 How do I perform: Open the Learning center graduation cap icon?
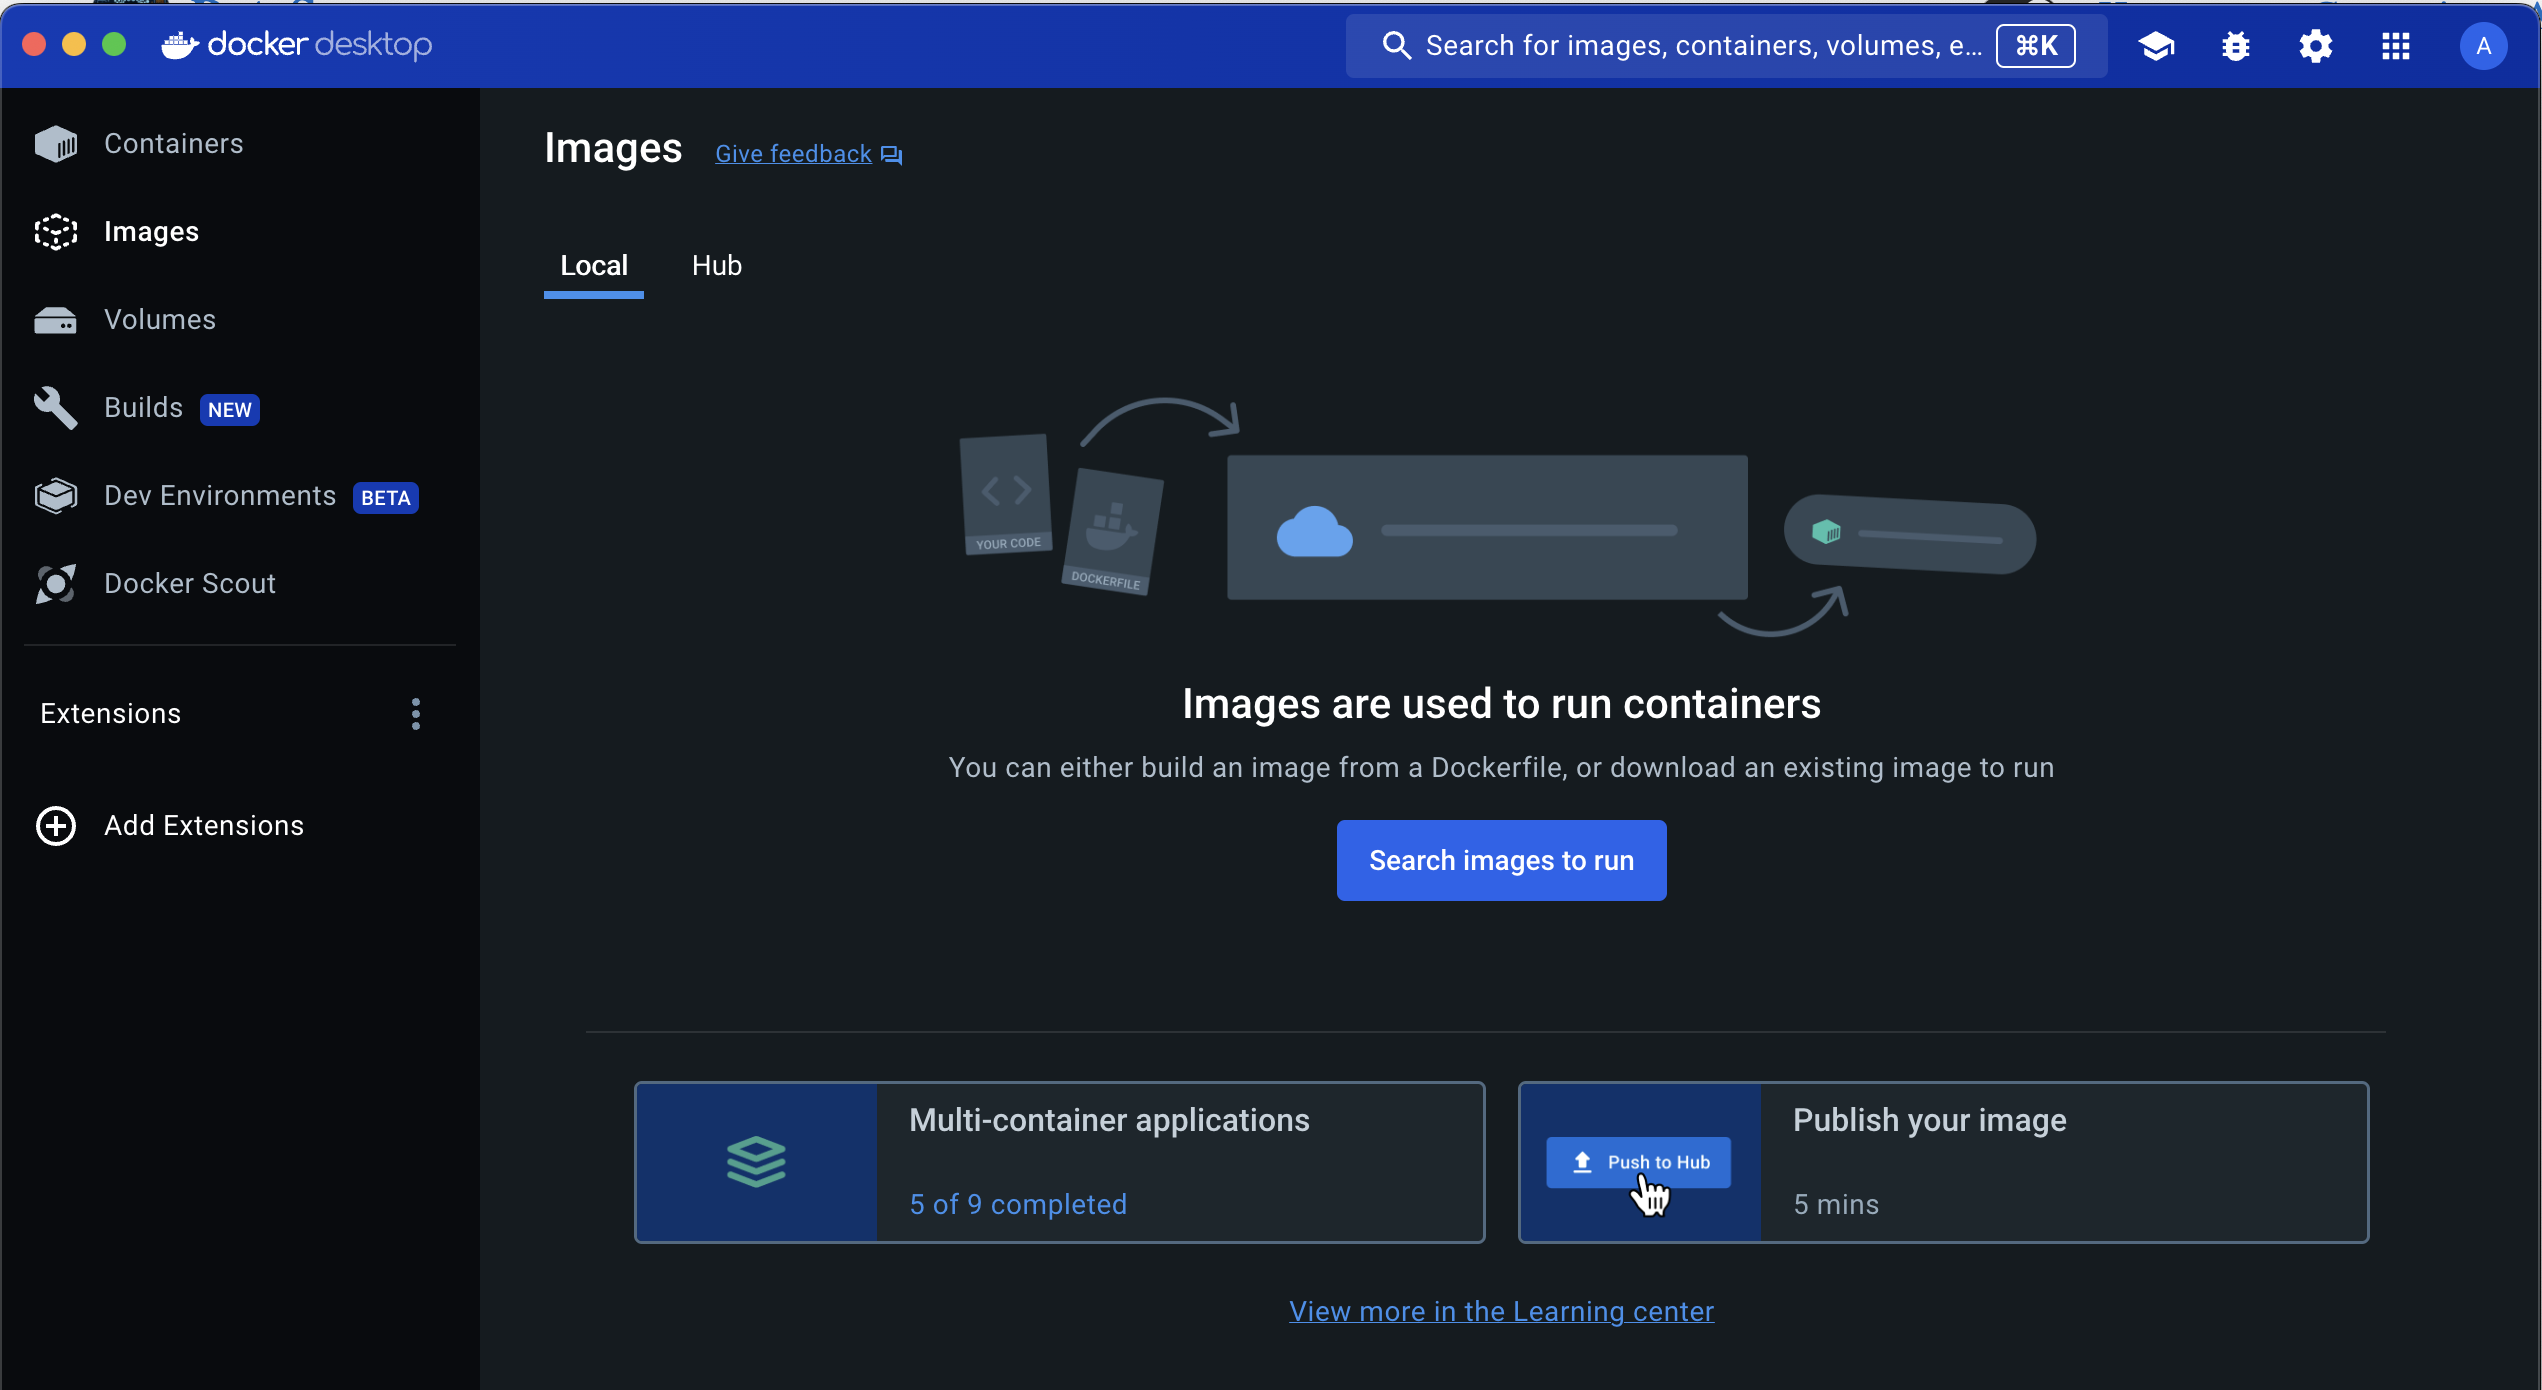point(2156,46)
